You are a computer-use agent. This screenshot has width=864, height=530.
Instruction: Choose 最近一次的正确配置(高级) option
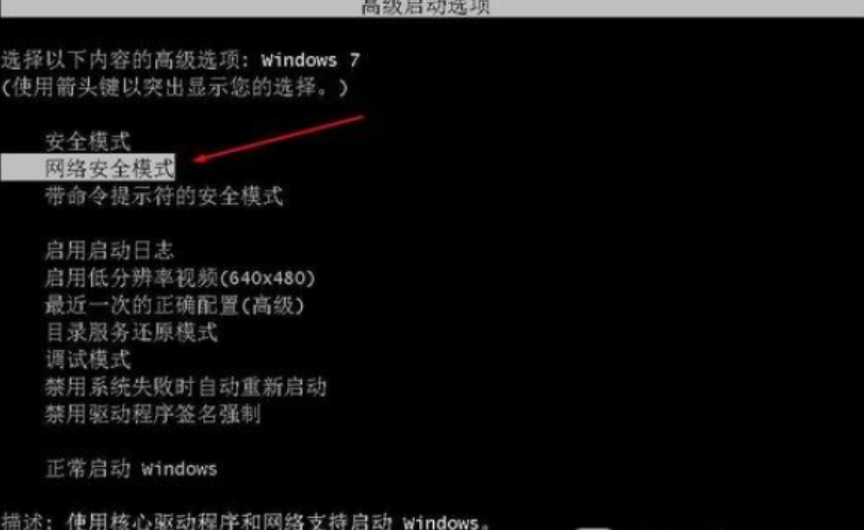(175, 305)
